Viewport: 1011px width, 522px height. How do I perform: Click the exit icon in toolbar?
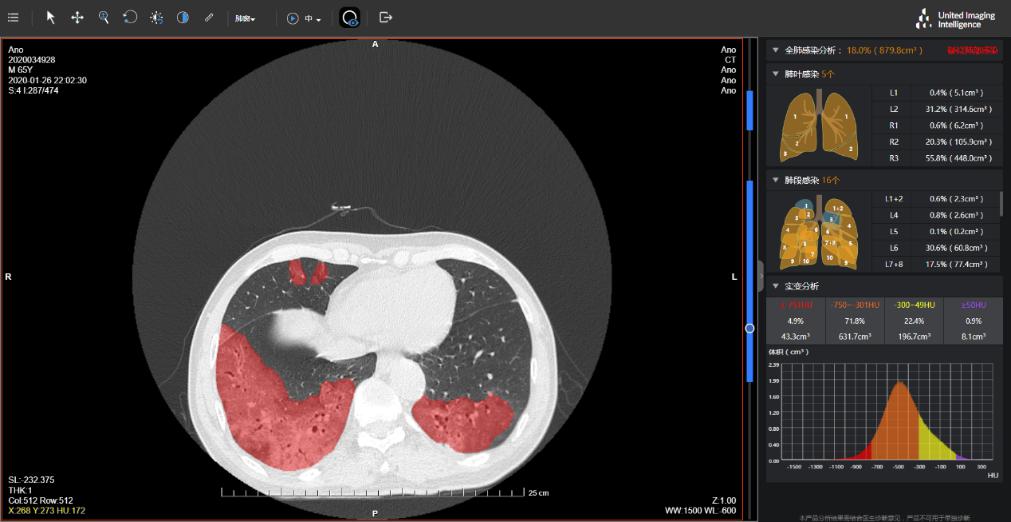(x=386, y=17)
